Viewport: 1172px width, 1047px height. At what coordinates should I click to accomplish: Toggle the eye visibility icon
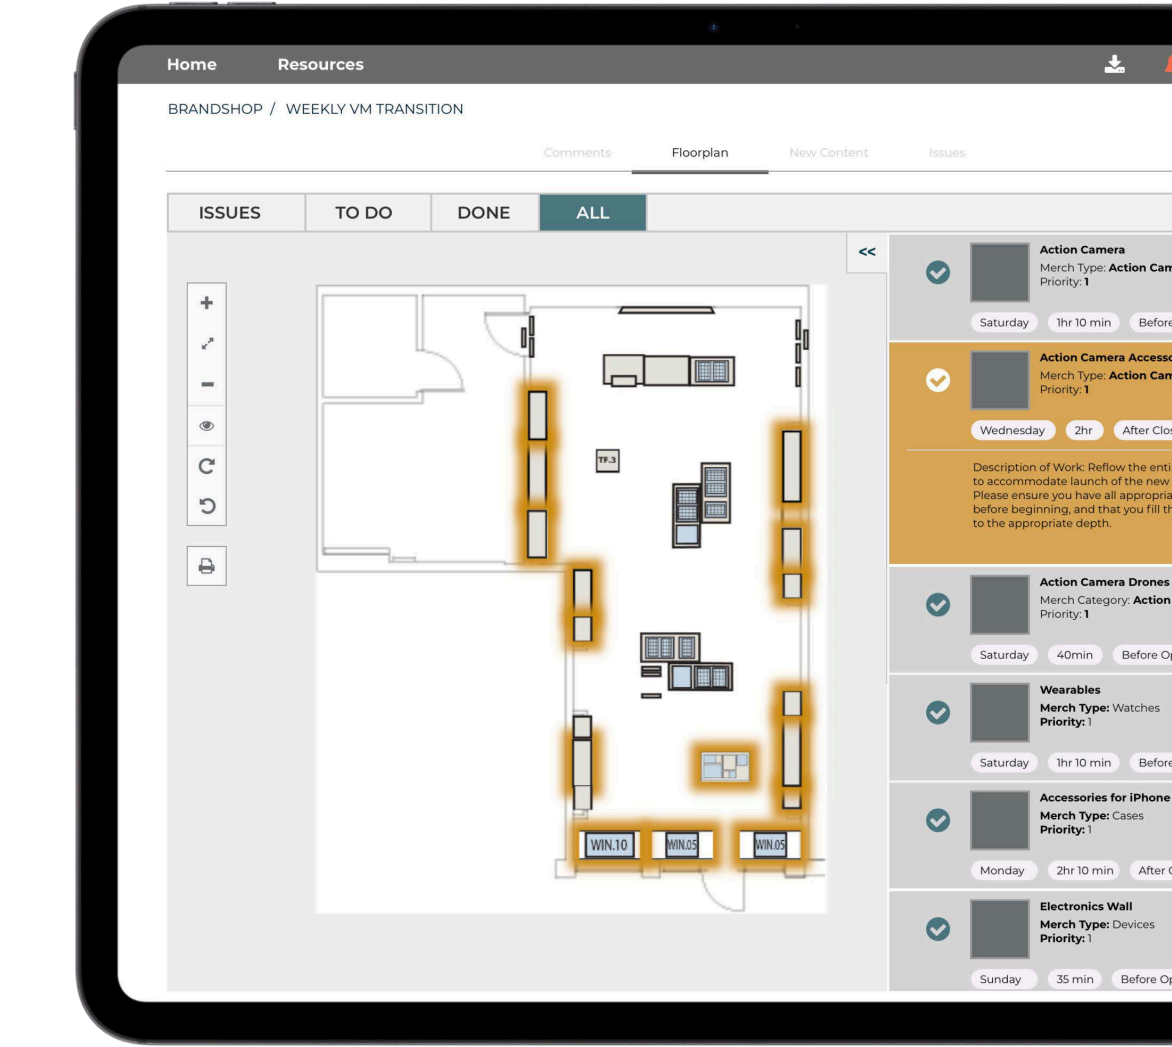pyautogui.click(x=207, y=425)
